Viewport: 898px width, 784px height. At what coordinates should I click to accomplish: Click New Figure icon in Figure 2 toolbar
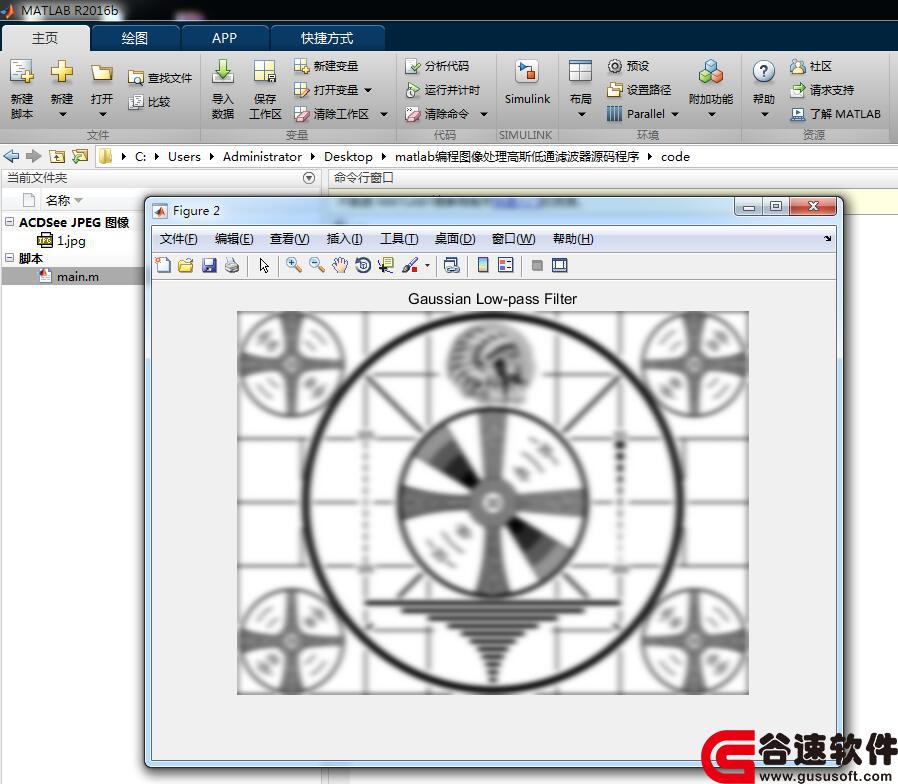pyautogui.click(x=163, y=265)
